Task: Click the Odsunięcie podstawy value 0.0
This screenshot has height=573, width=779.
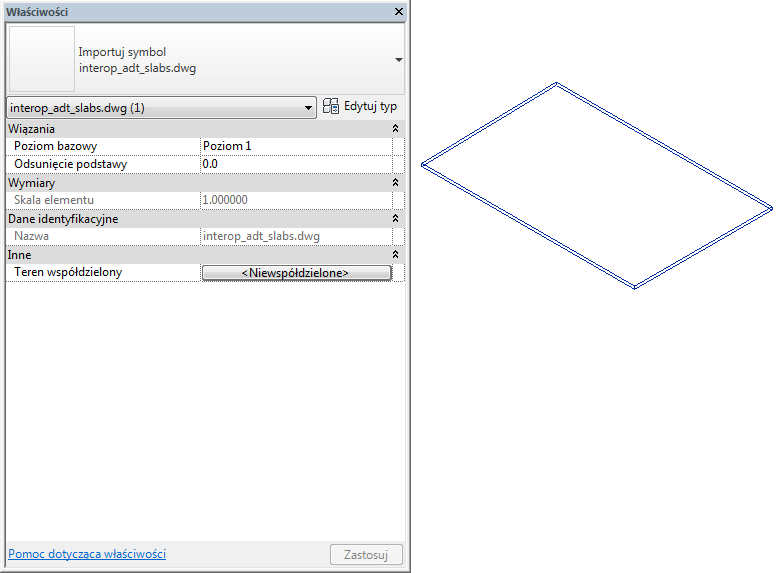Action: click(296, 164)
